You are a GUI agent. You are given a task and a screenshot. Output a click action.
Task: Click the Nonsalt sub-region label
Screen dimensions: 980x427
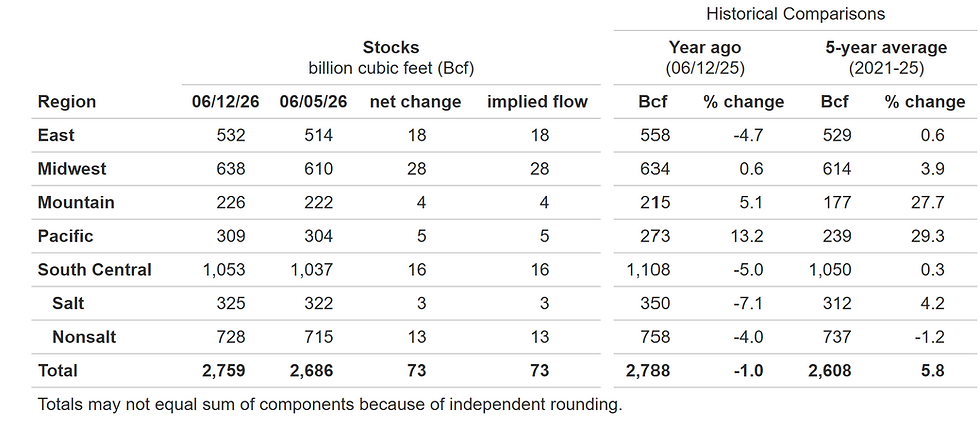click(84, 338)
